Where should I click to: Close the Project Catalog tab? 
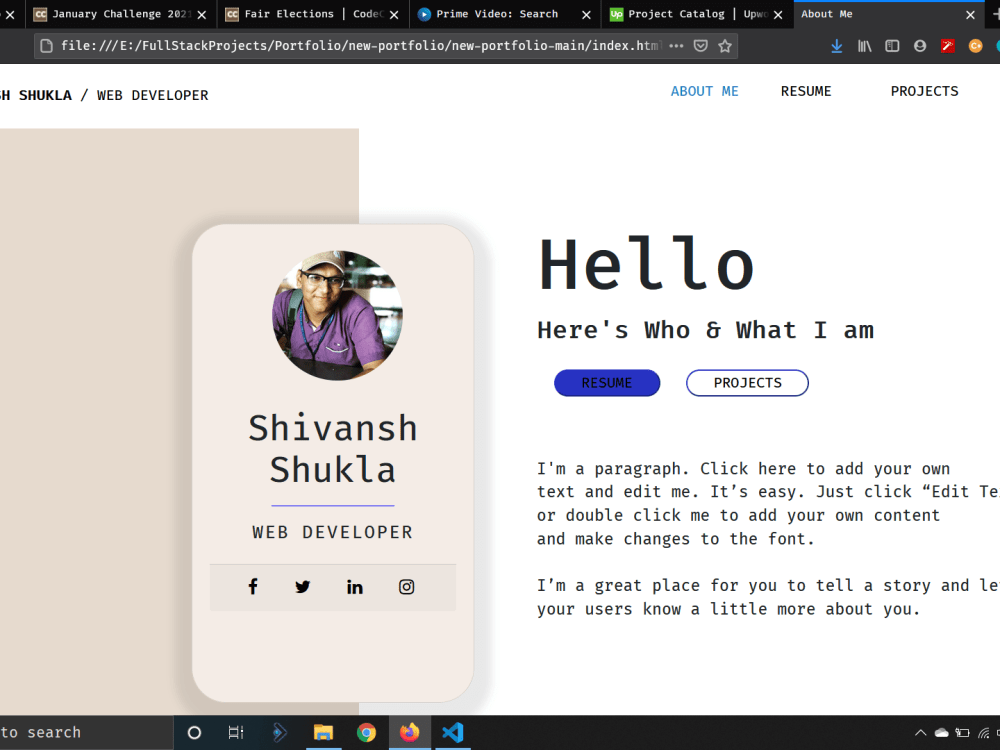(x=778, y=15)
